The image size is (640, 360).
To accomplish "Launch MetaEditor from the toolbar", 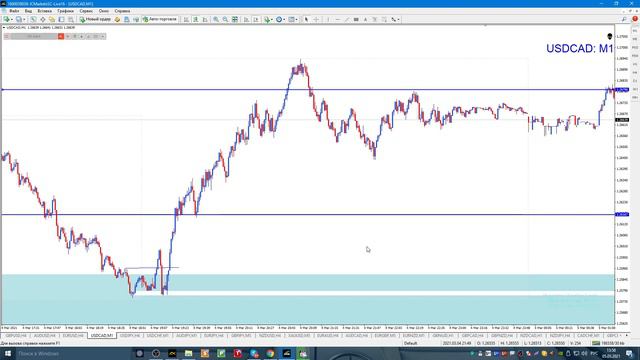I will point(117,19).
